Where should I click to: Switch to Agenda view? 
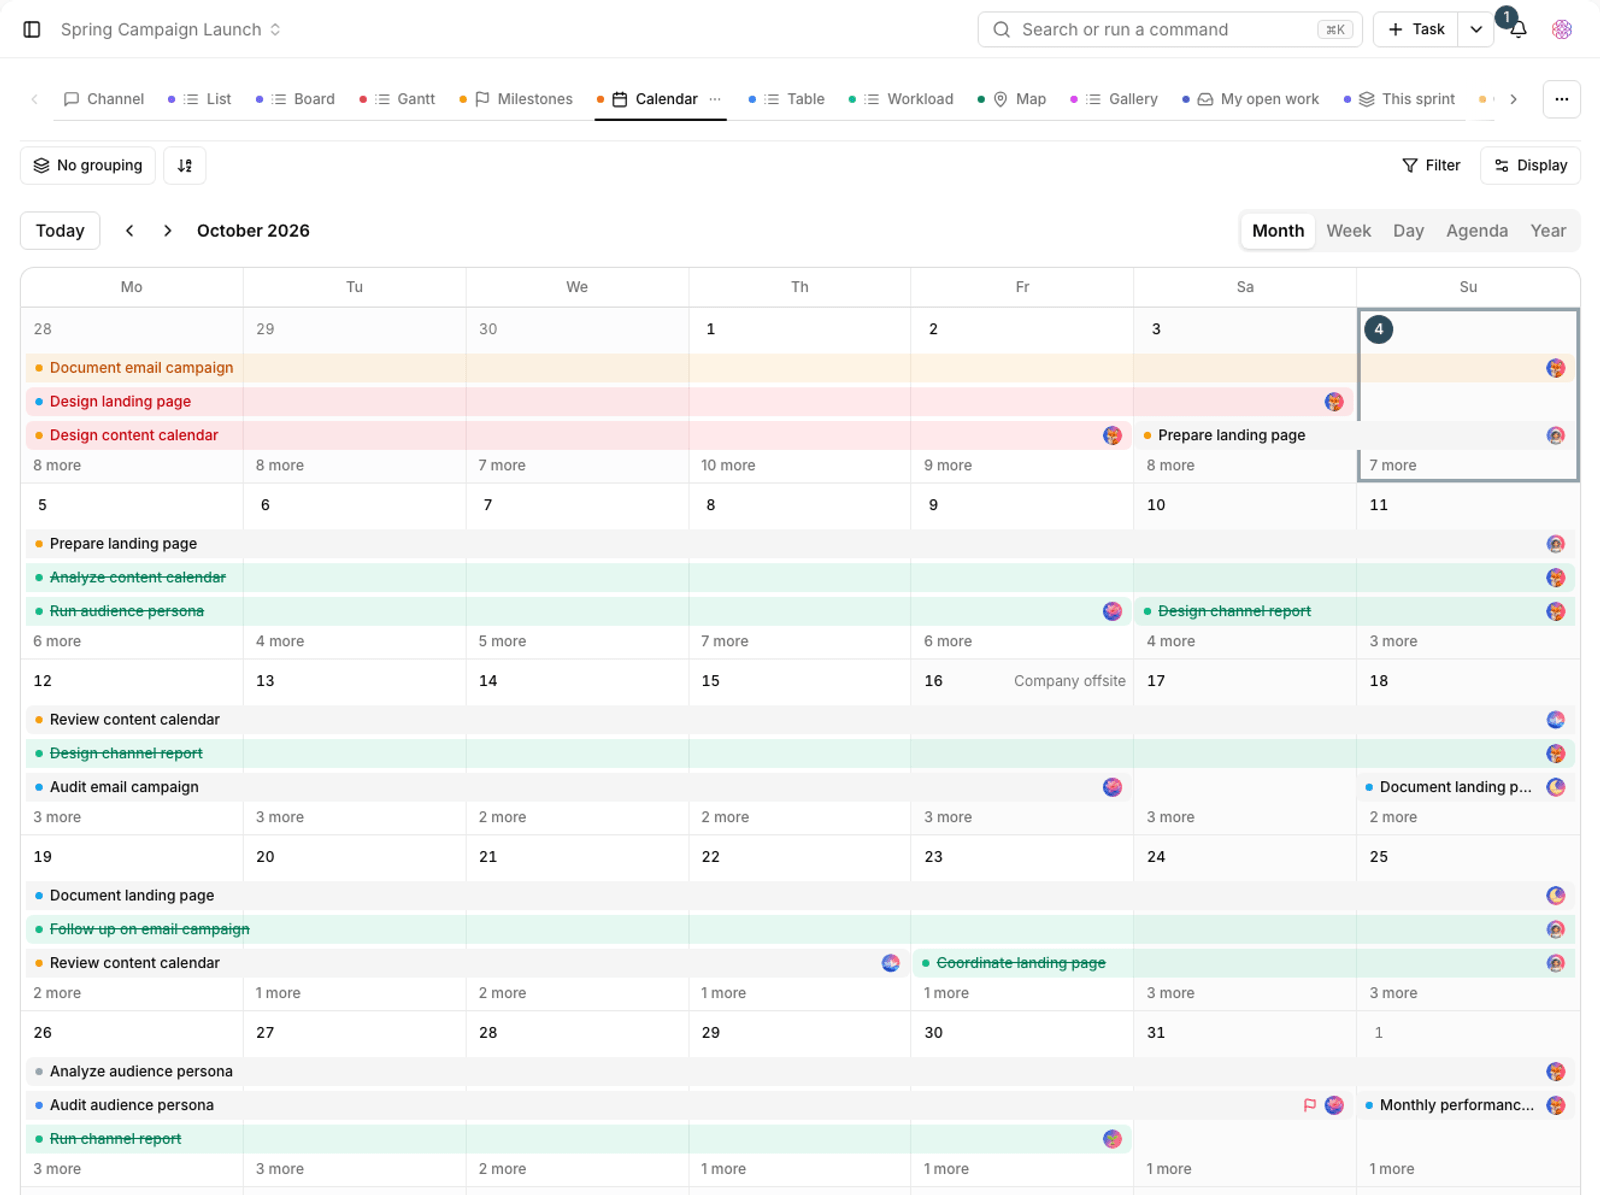(1476, 231)
